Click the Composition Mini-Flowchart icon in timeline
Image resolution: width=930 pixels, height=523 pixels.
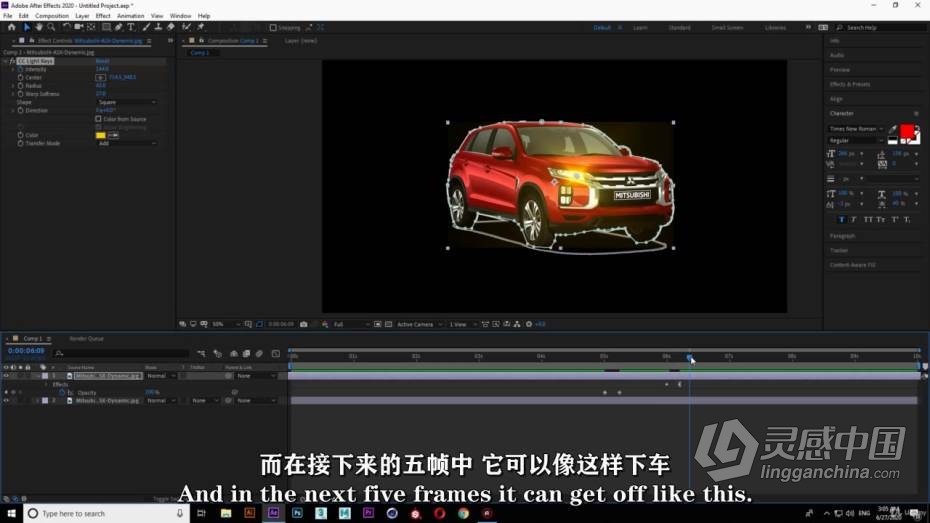(202, 353)
